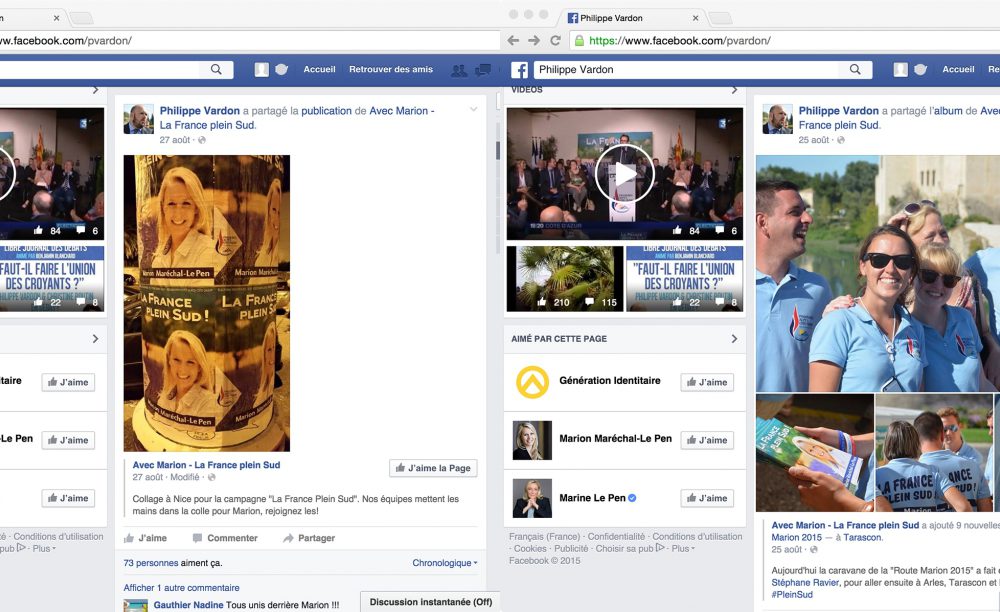1000x612 pixels.
Task: Open the #PleinSud hashtag
Action: point(792,595)
